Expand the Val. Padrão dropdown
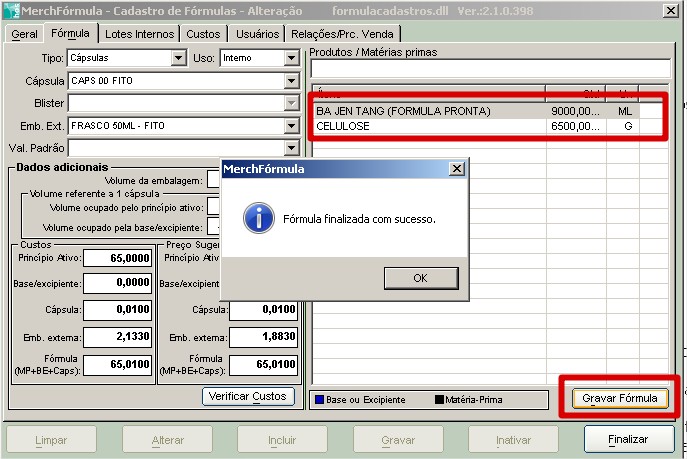This screenshot has height=459, width=687. coord(291,148)
